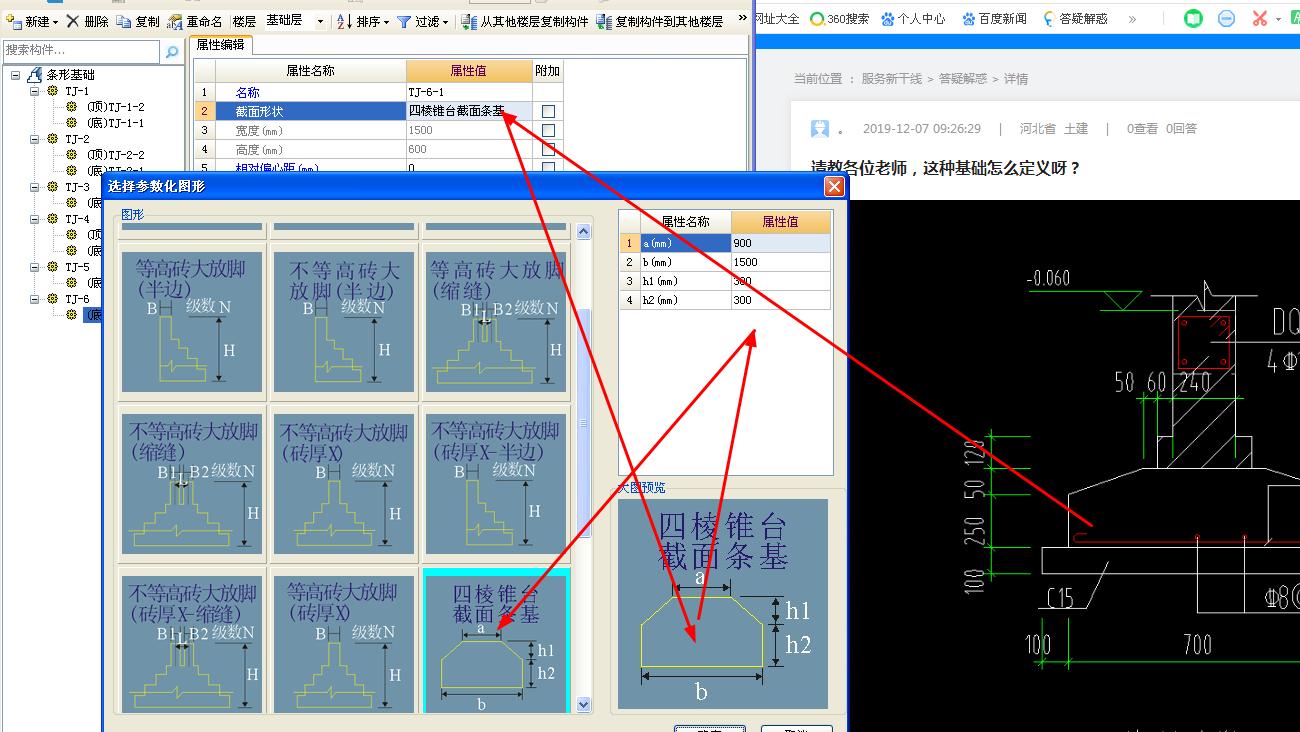This screenshot has width=1300, height=732.
Task: Click copy components from other floors icon
Action: (468, 21)
